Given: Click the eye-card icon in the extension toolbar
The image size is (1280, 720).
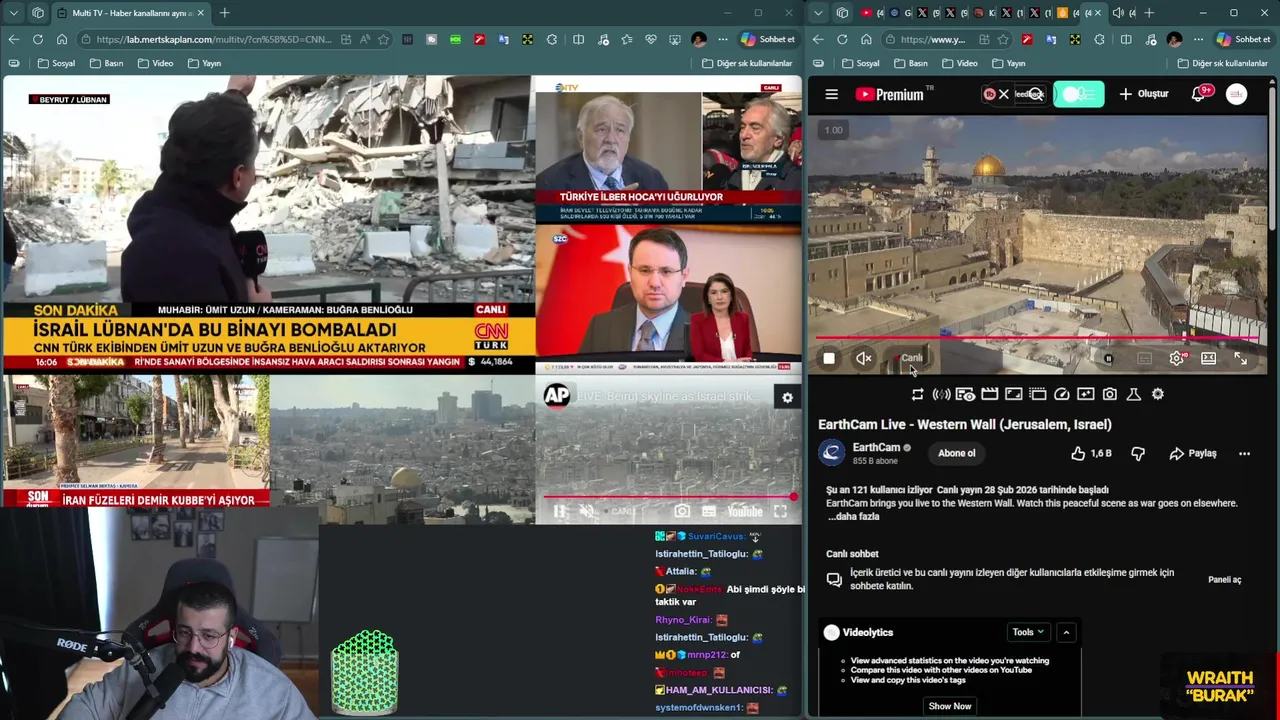Looking at the screenshot, I should pyautogui.click(x=965, y=394).
